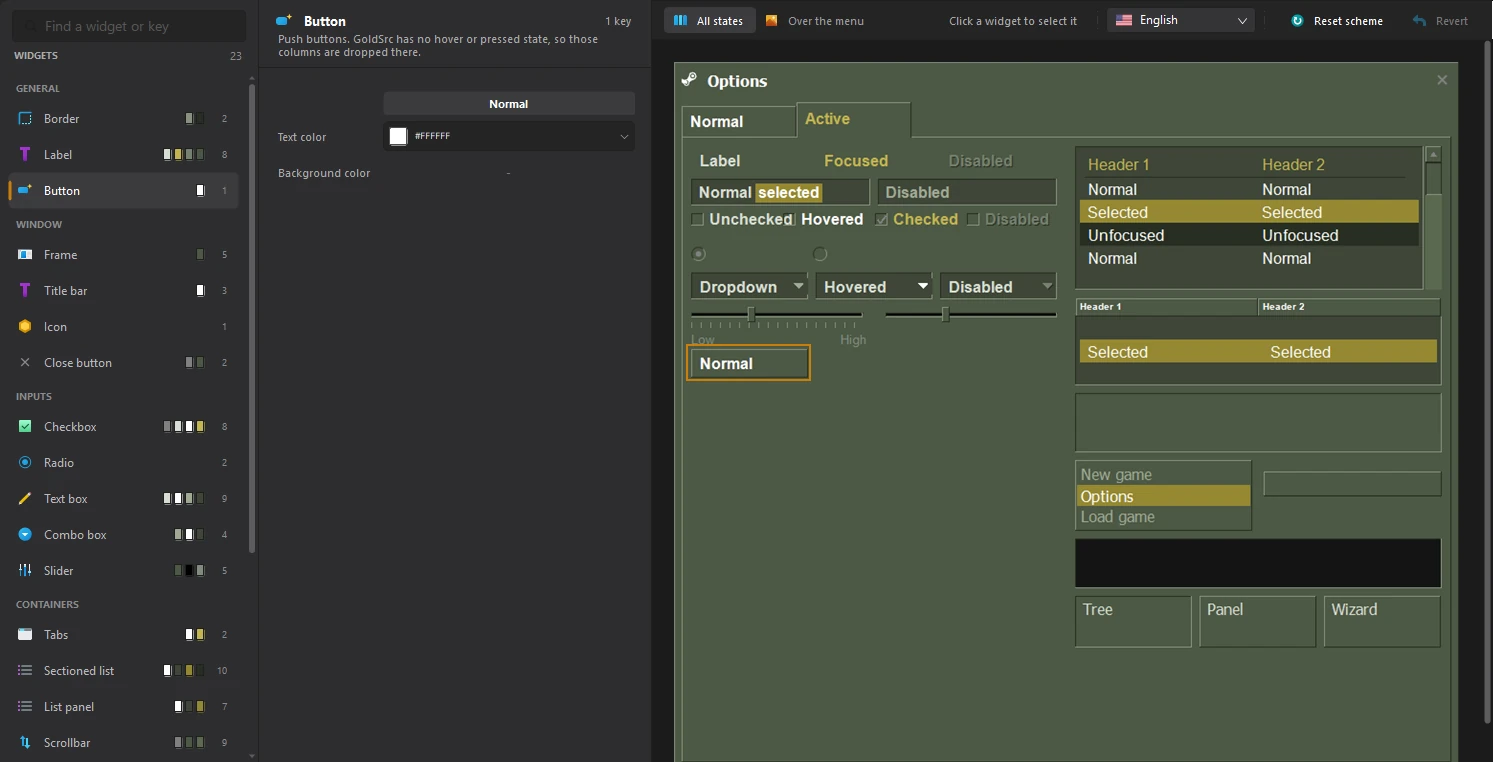
Task: Open the Sectioned list icon
Action: click(25, 670)
